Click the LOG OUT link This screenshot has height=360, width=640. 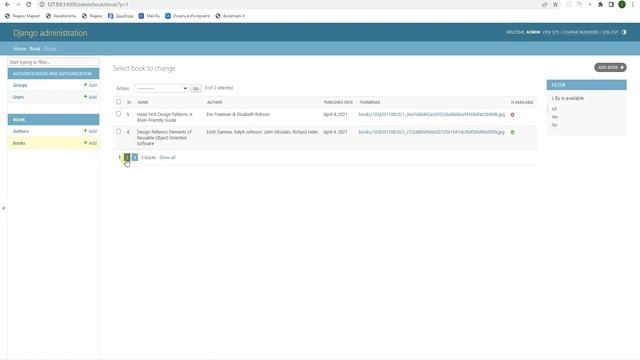click(610, 32)
